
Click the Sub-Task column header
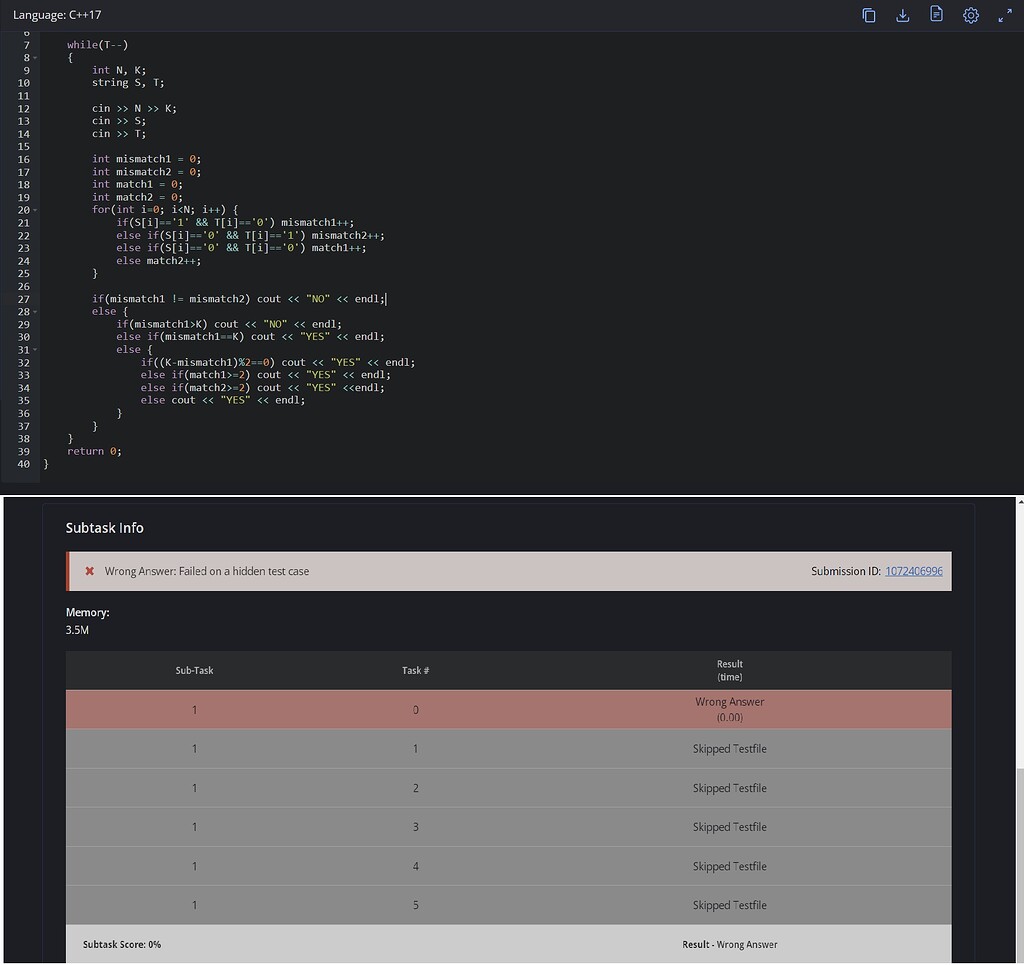(x=194, y=670)
